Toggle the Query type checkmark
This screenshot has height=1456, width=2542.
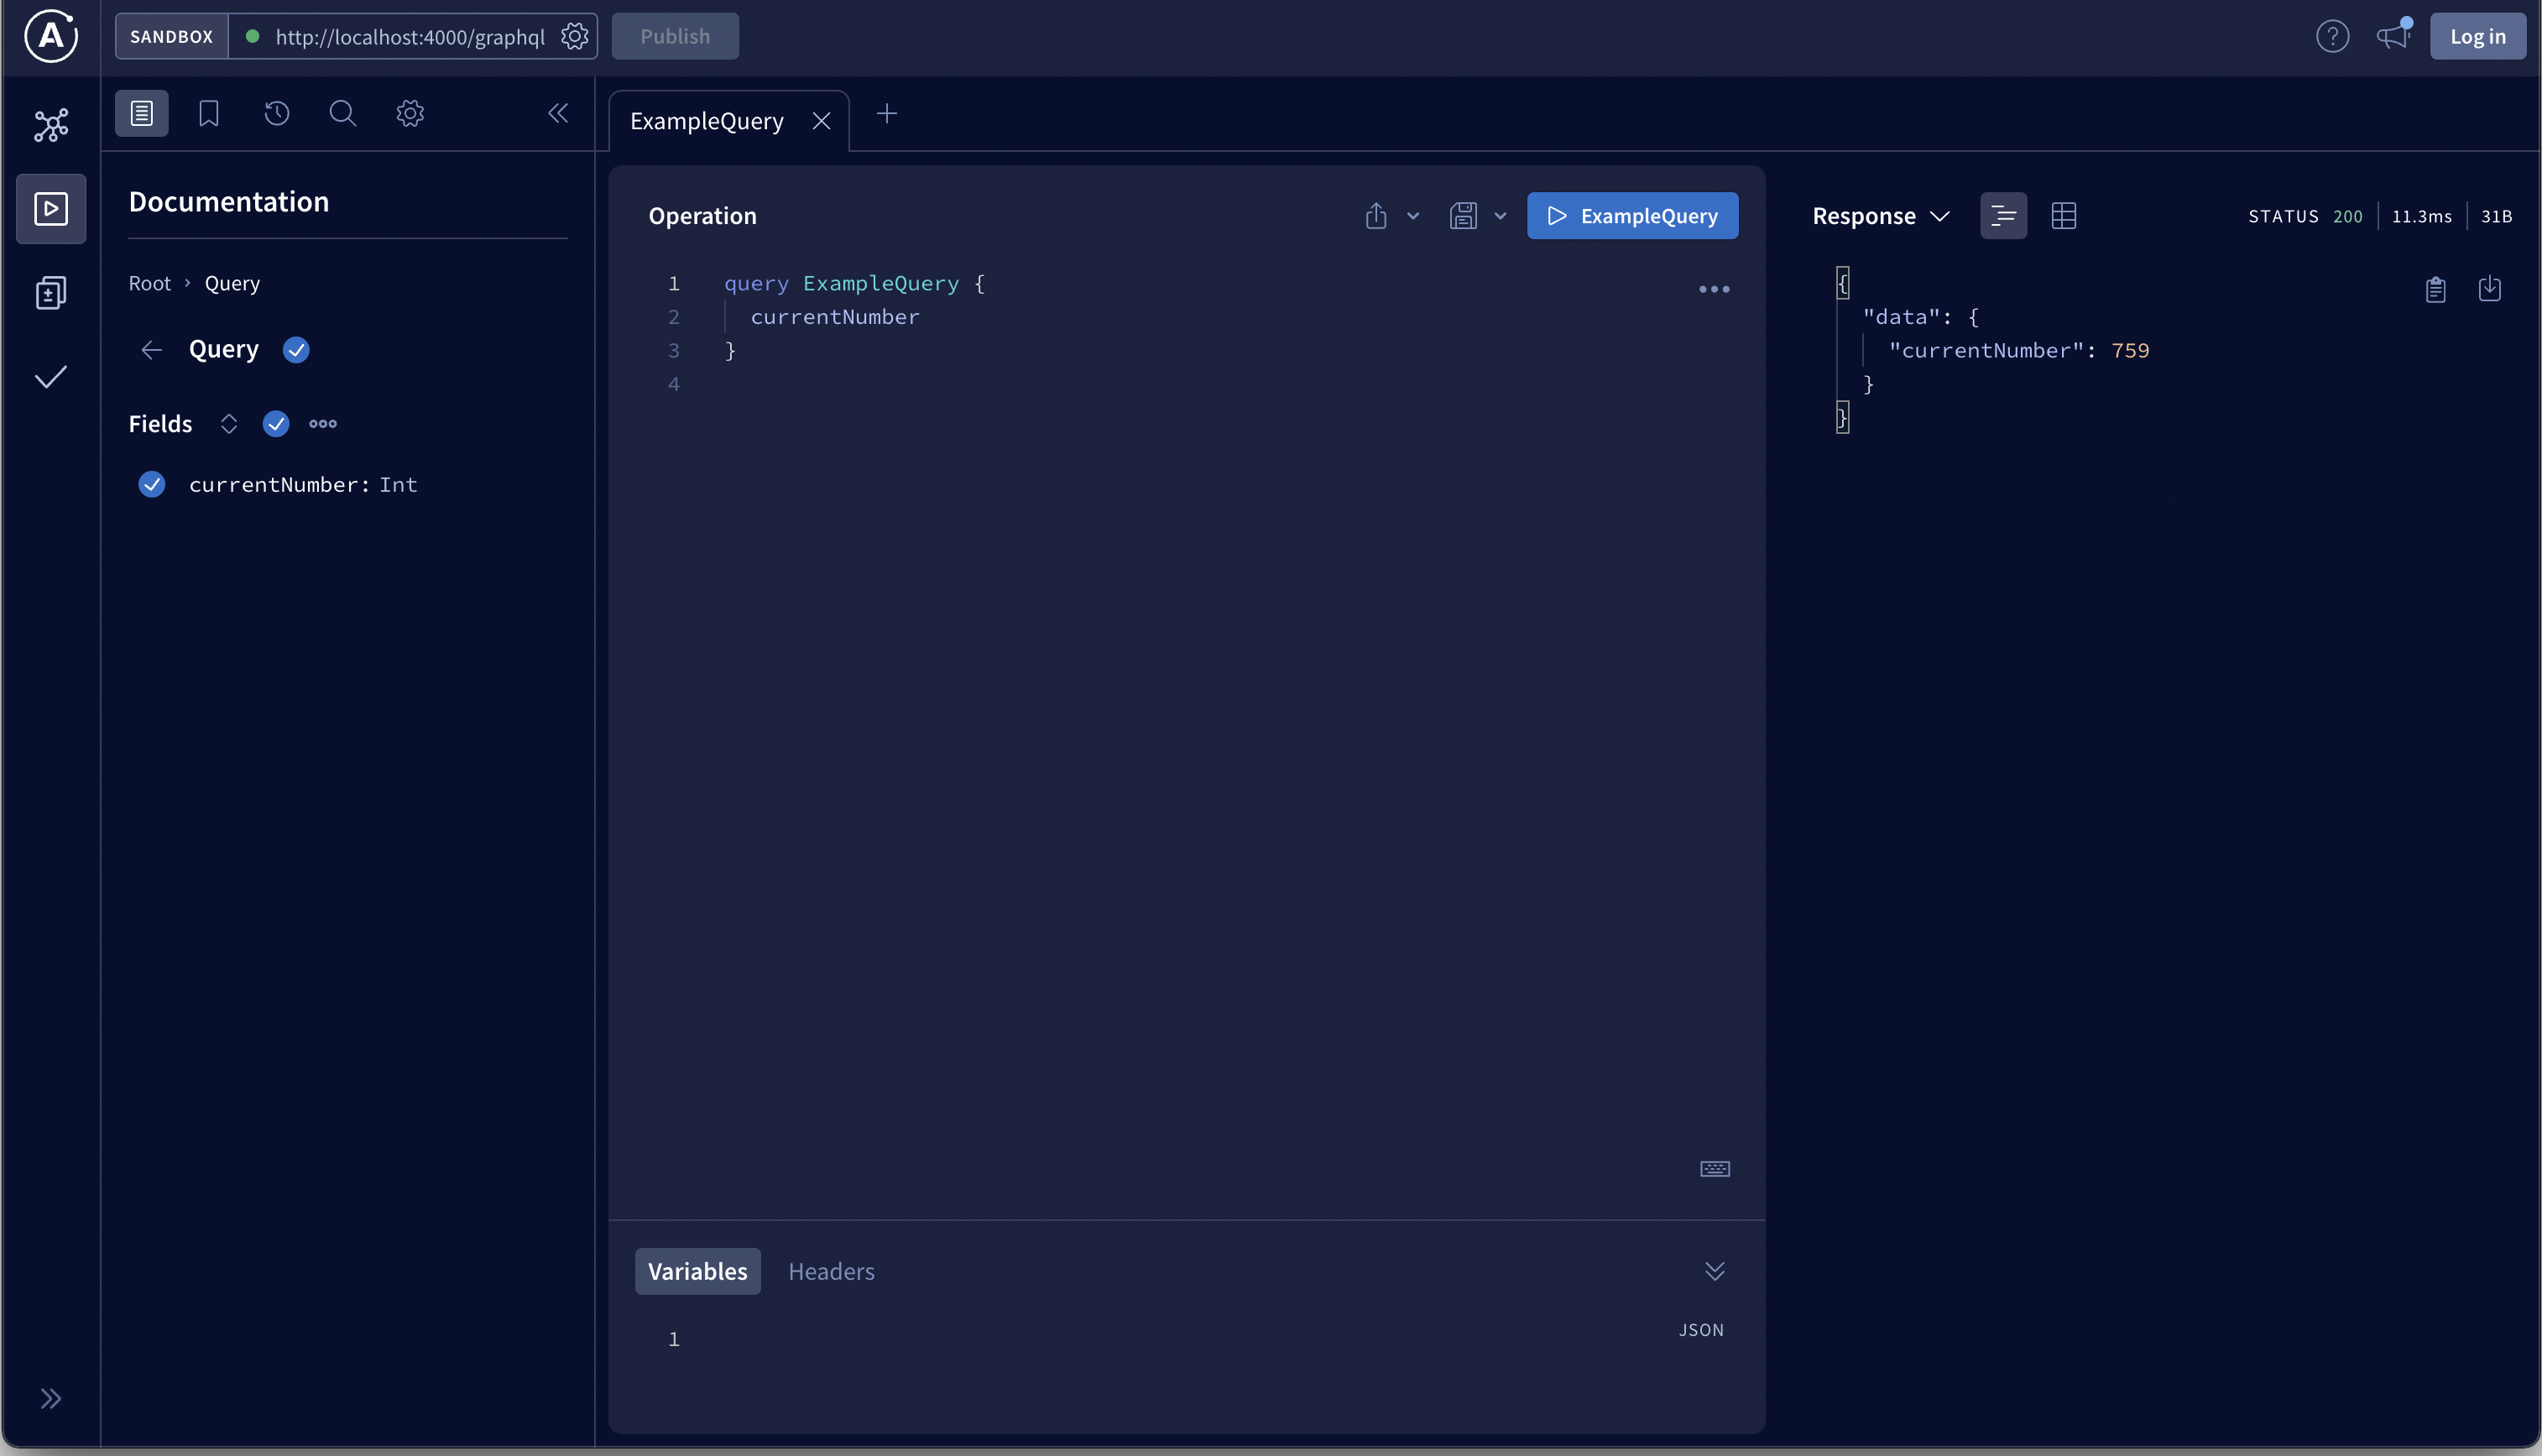pos(296,350)
